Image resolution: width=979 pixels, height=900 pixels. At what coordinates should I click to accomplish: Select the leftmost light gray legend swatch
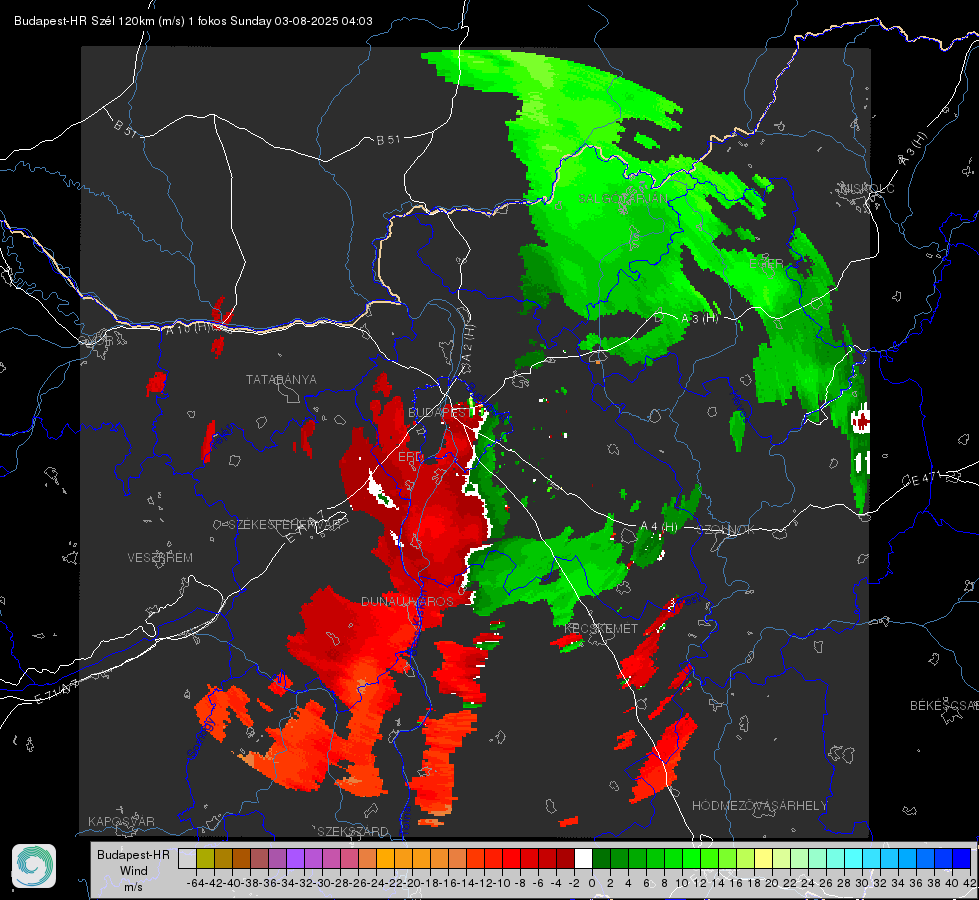pyautogui.click(x=187, y=859)
